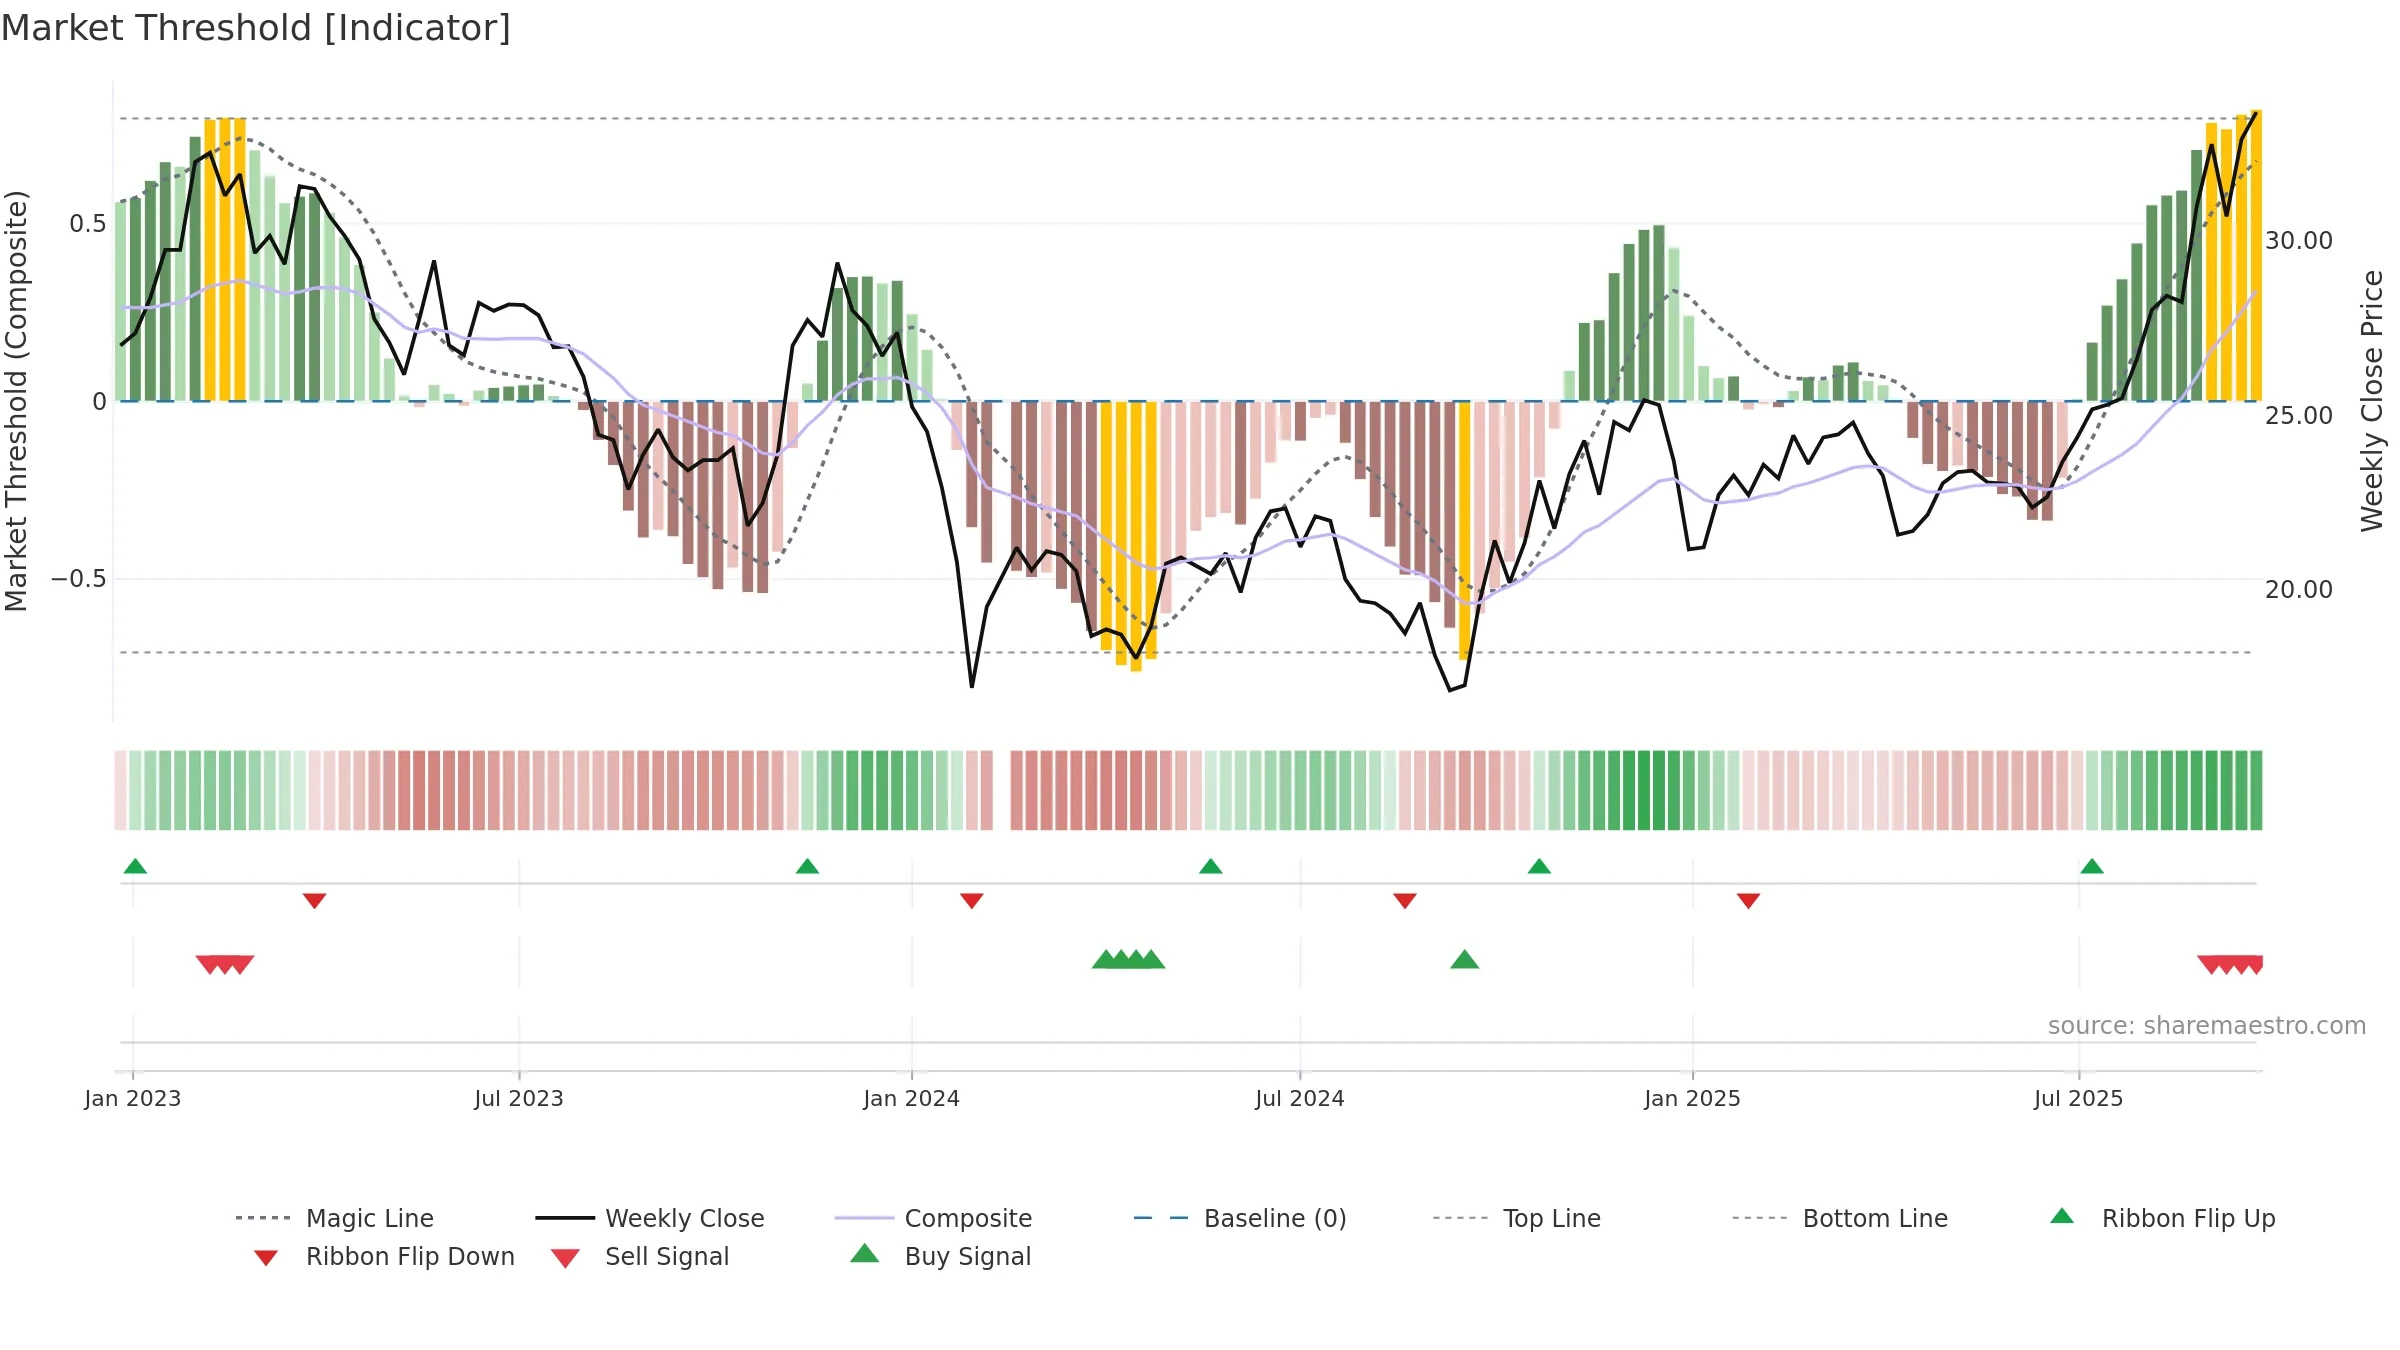The width and height of the screenshot is (2400, 1350).
Task: Click the 30.00 price axis label
Action: coord(2299,241)
